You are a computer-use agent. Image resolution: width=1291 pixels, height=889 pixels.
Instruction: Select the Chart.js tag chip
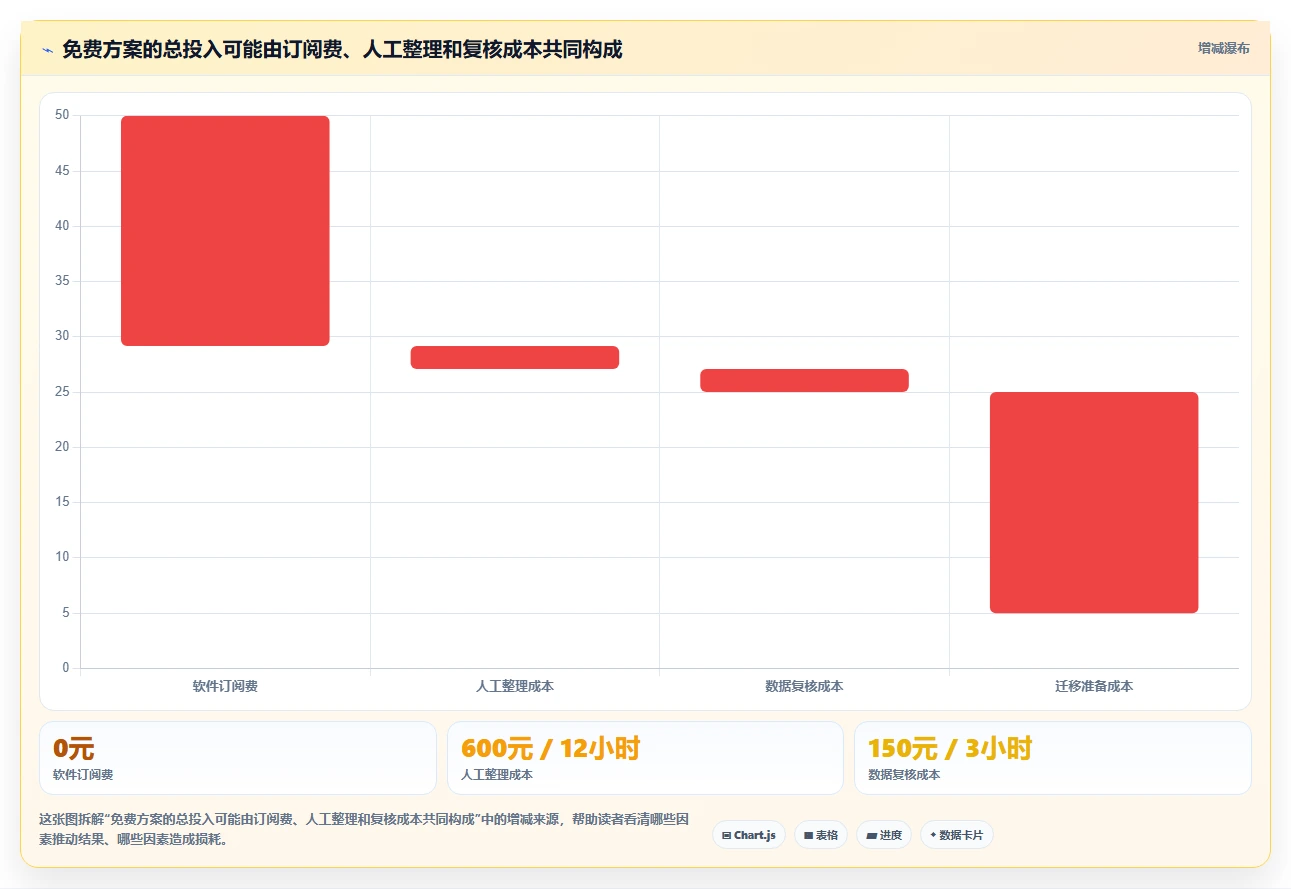coord(749,835)
